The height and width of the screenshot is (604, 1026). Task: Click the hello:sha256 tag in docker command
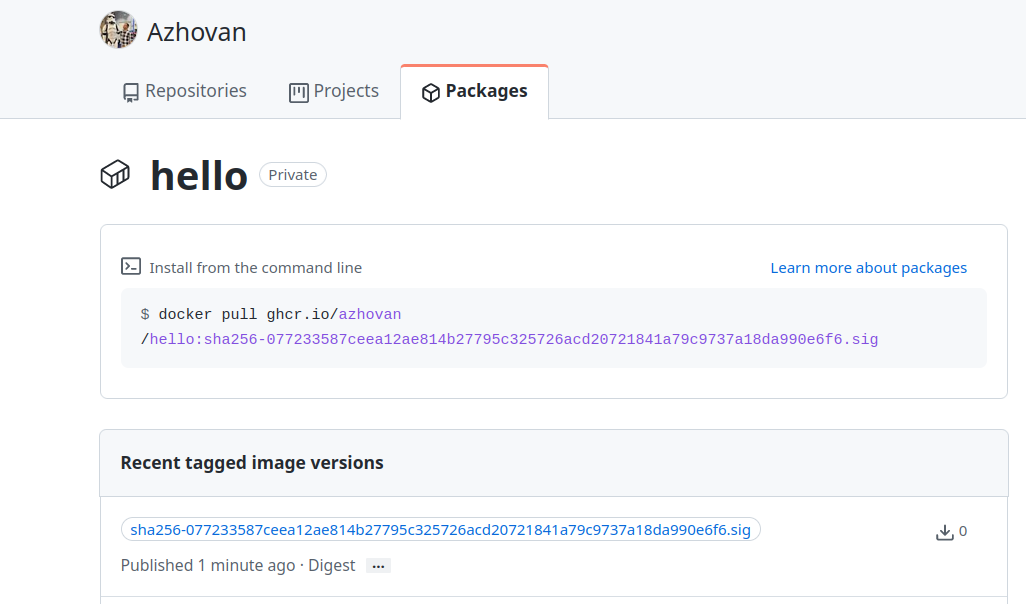pos(514,340)
